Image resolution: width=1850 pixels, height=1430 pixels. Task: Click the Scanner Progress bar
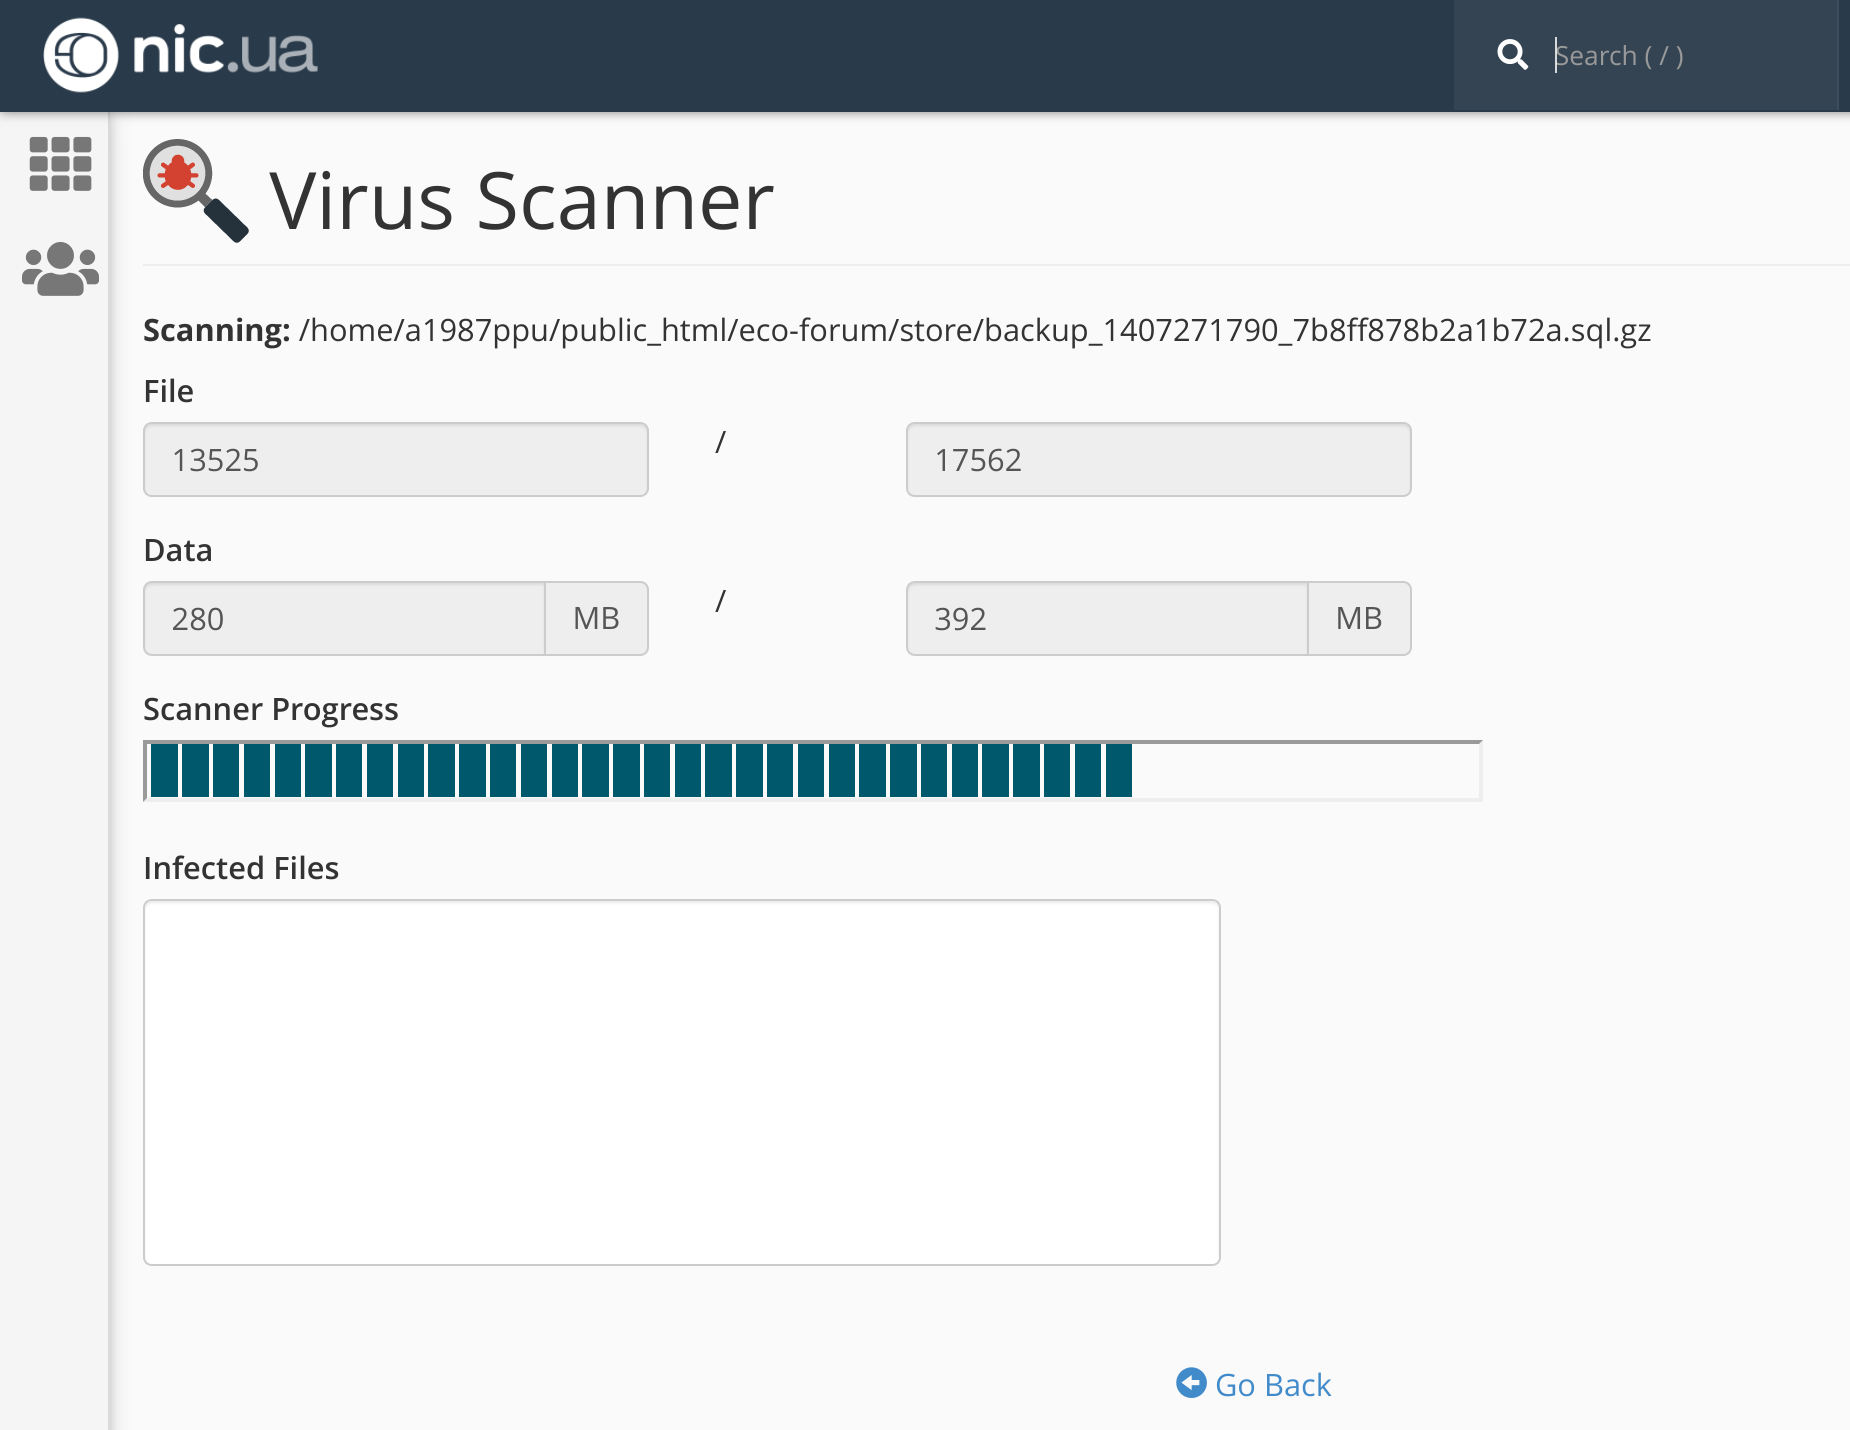coord(812,771)
